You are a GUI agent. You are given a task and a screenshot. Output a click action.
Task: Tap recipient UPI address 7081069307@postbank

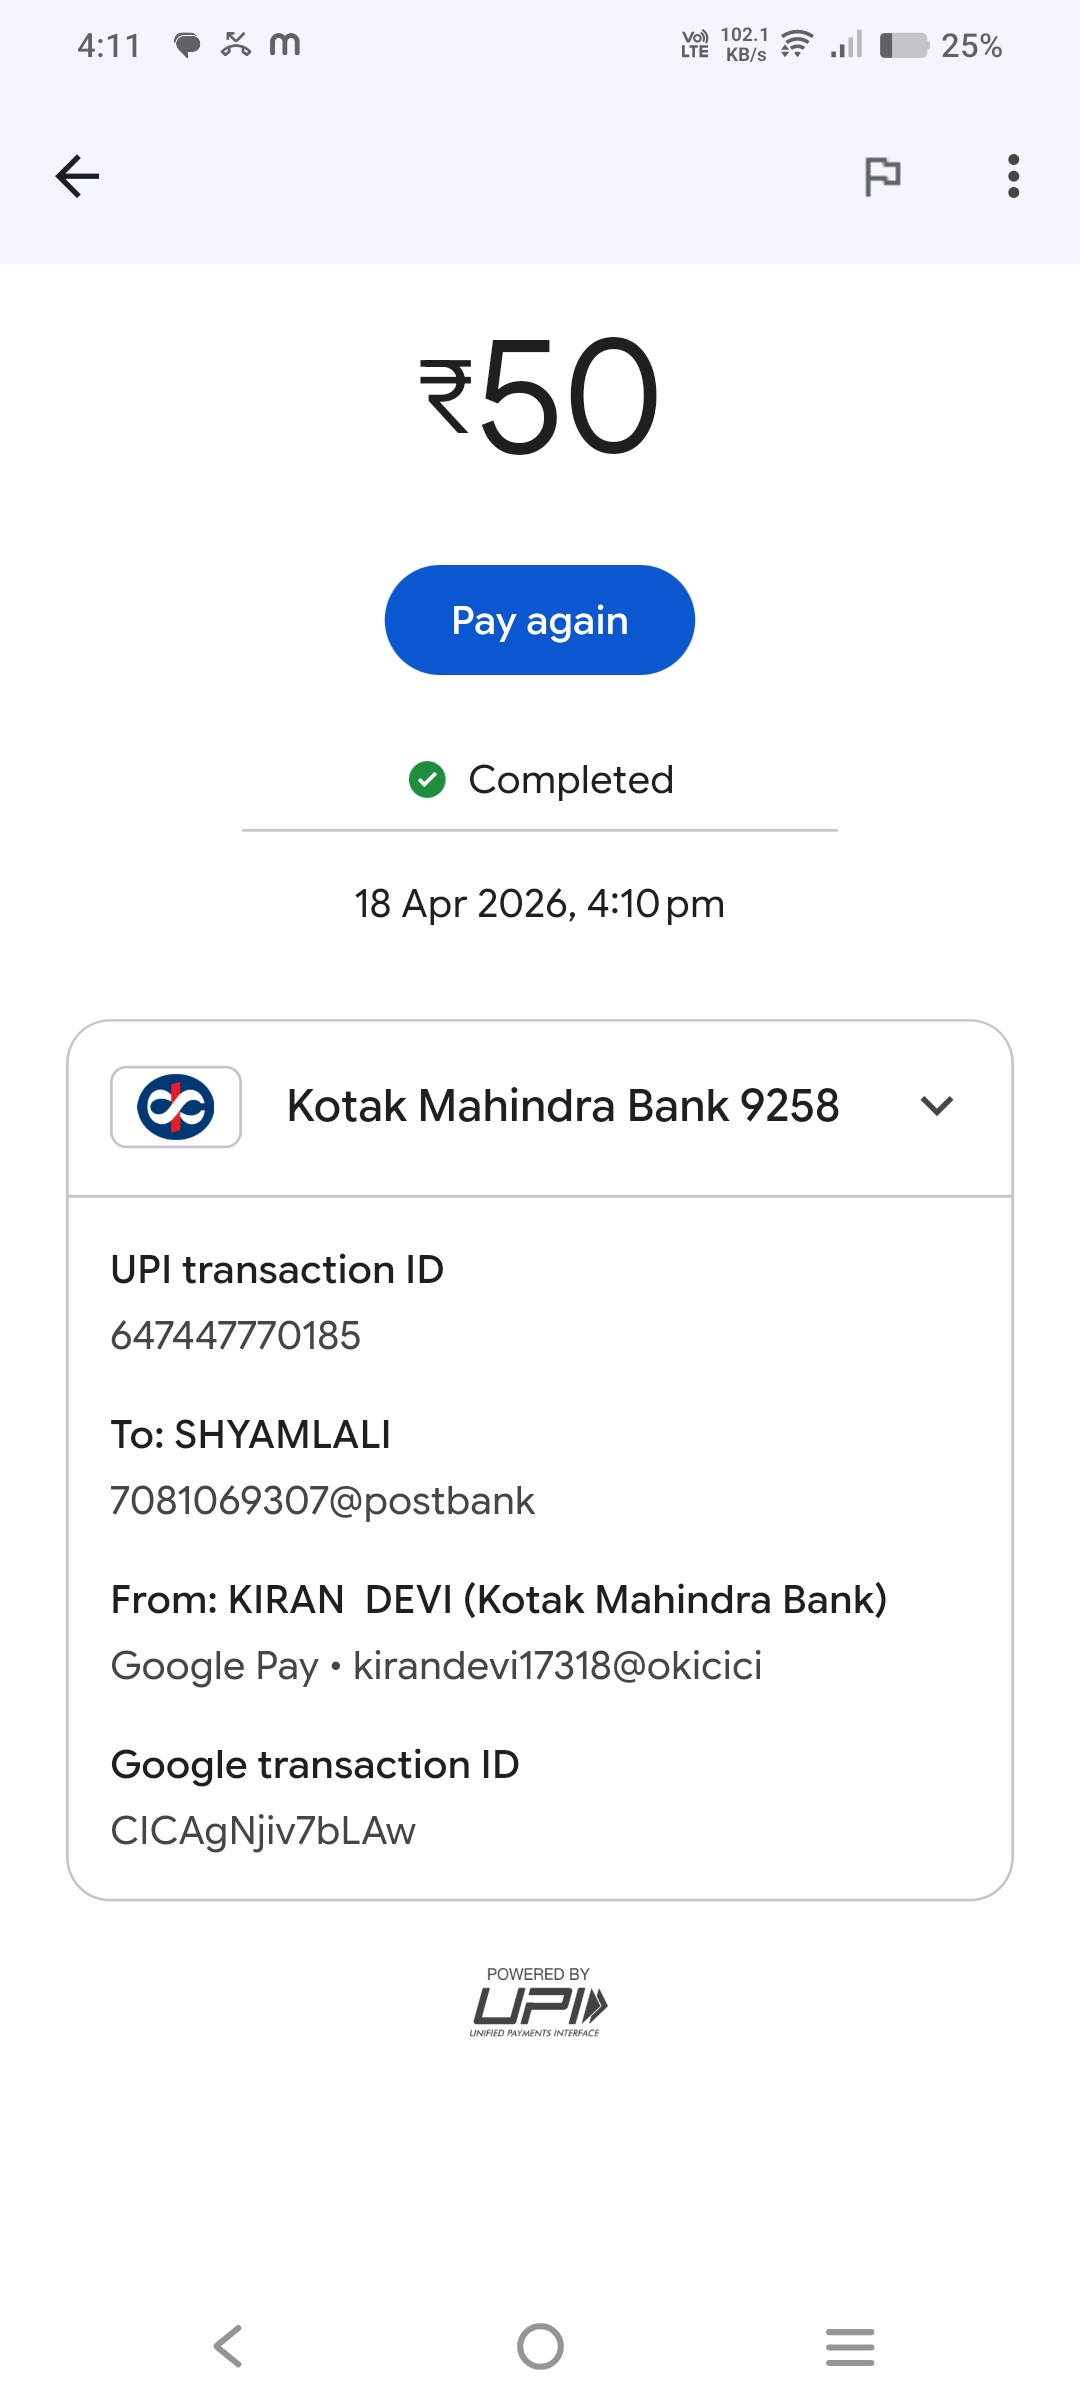tap(322, 1501)
